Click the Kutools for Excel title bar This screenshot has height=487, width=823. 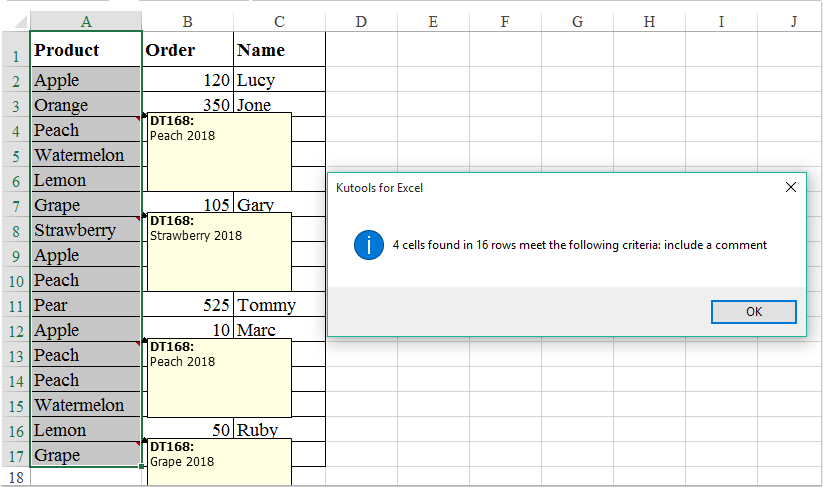540,187
